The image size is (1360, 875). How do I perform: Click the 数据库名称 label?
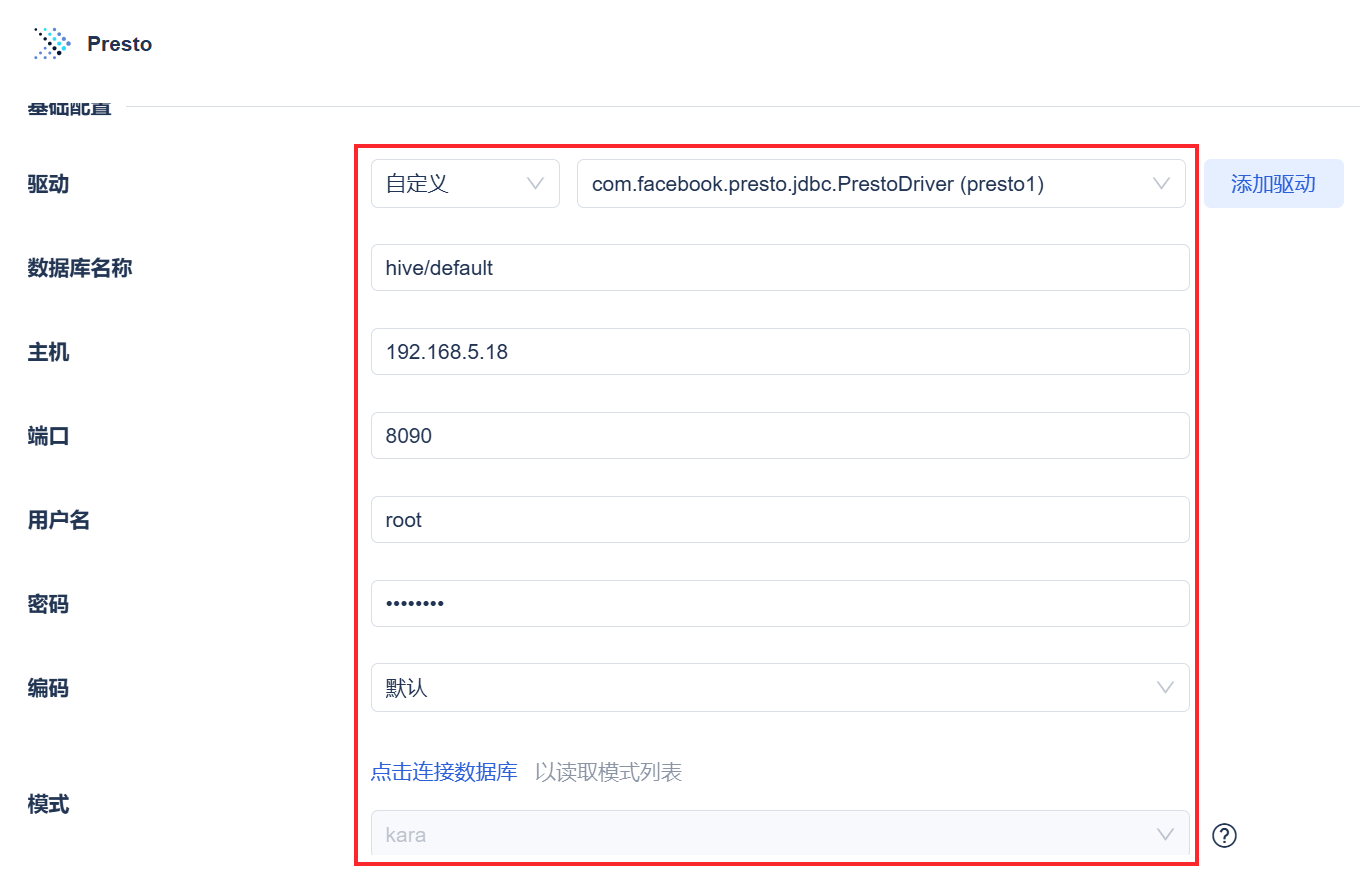[x=80, y=268]
